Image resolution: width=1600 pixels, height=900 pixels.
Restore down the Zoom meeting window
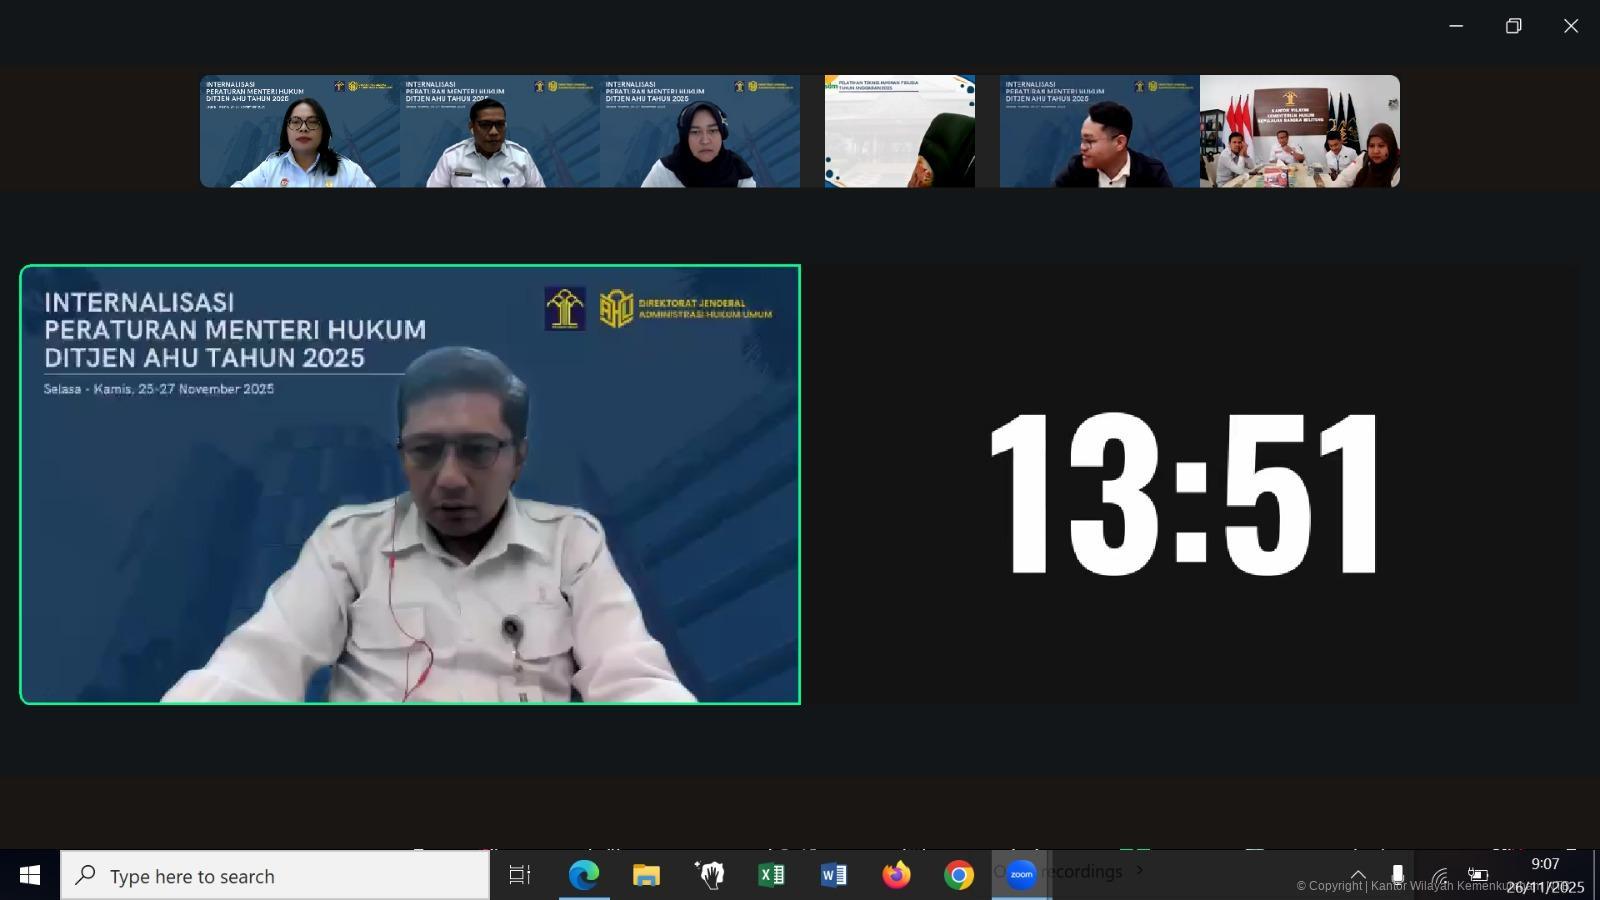[x=1513, y=26]
